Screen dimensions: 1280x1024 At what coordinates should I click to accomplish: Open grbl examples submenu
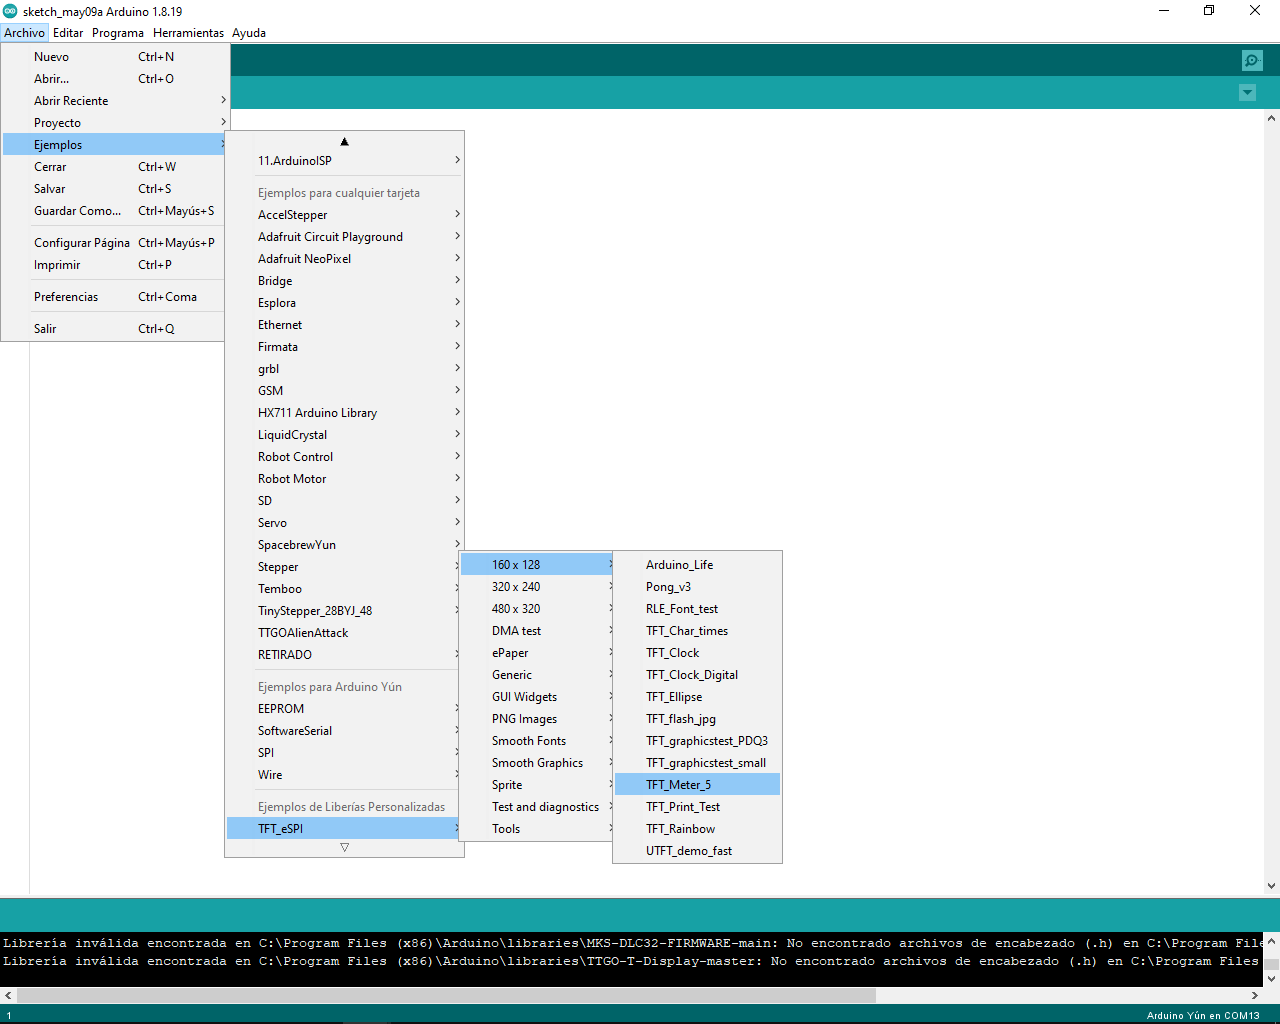tap(345, 369)
